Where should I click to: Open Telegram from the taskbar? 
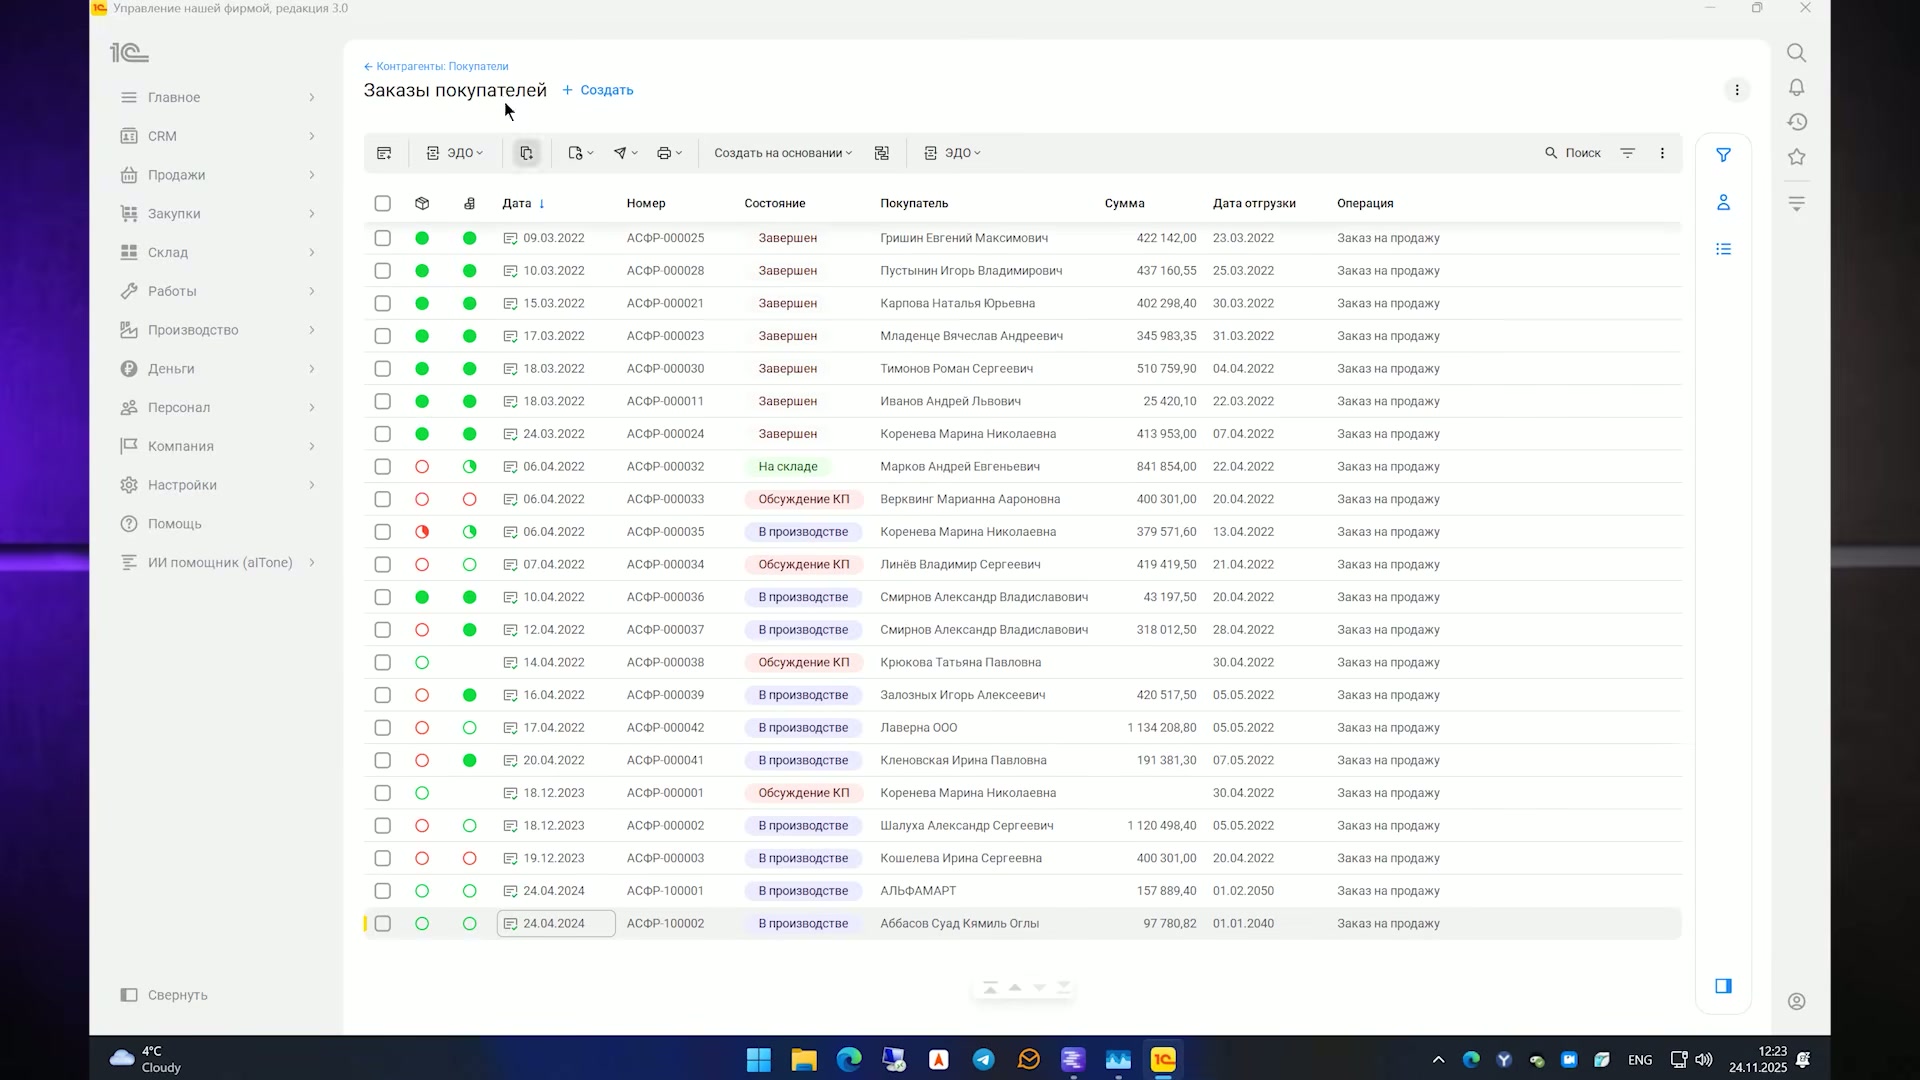coord(984,1060)
